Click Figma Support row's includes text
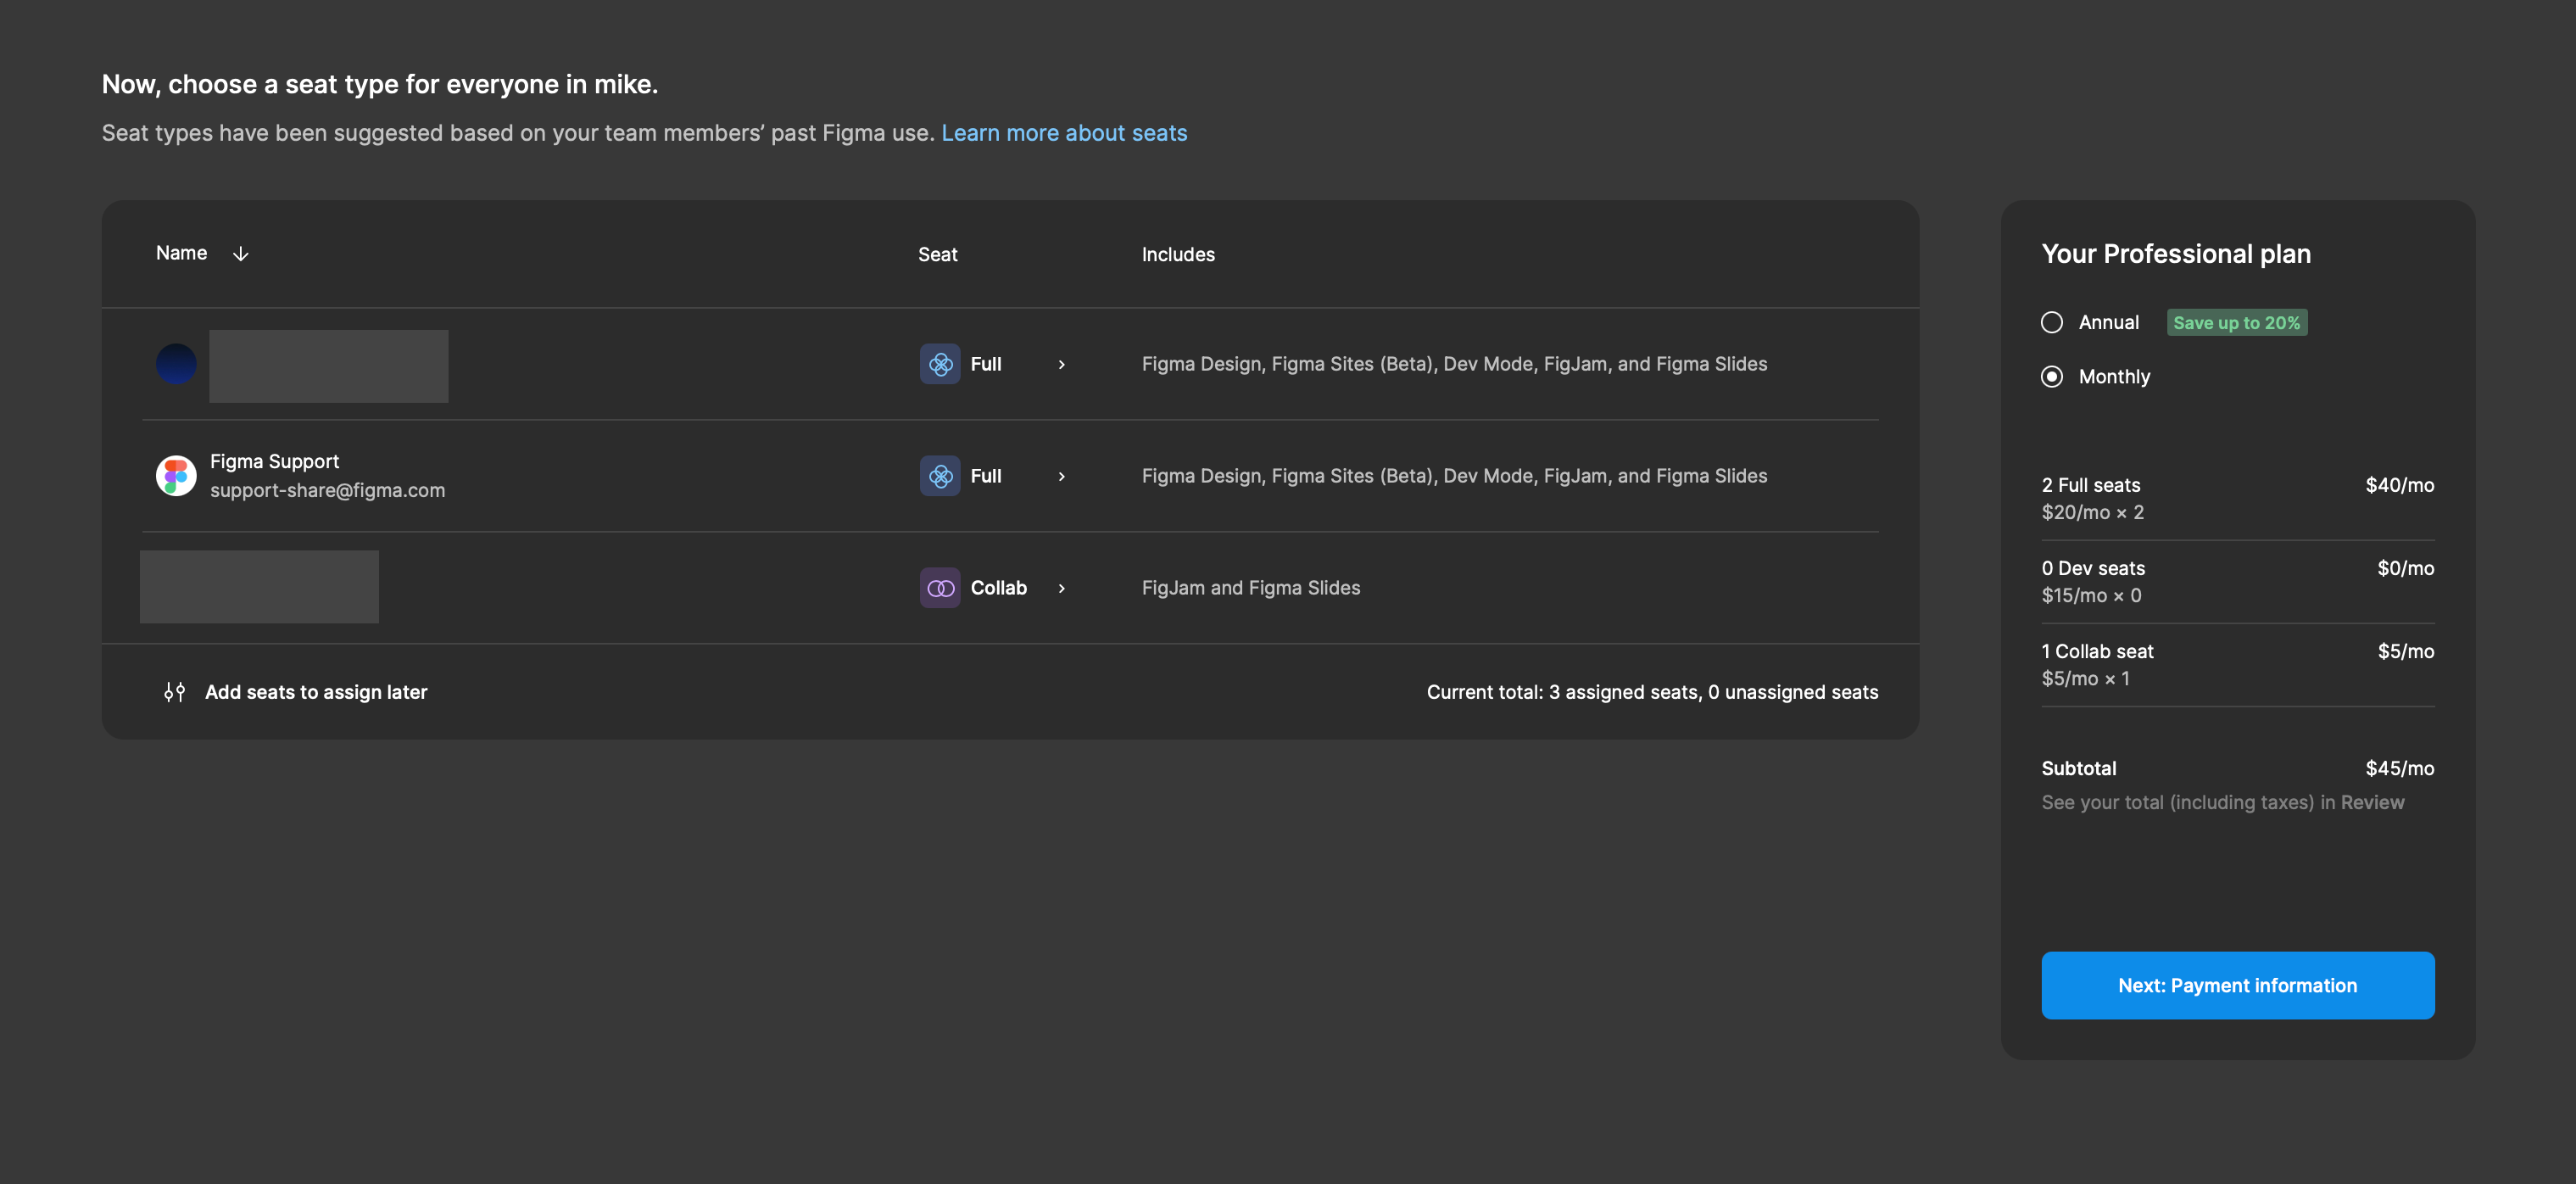Screen dimensions: 2576x1184 tap(1454, 476)
